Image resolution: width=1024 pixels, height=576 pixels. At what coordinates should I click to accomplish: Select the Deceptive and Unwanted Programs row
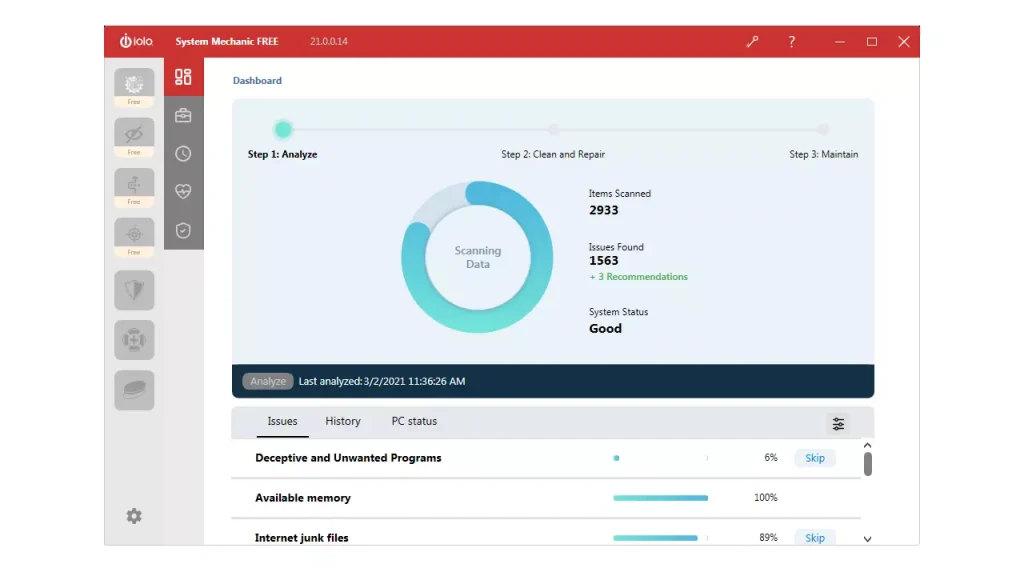pos(546,458)
